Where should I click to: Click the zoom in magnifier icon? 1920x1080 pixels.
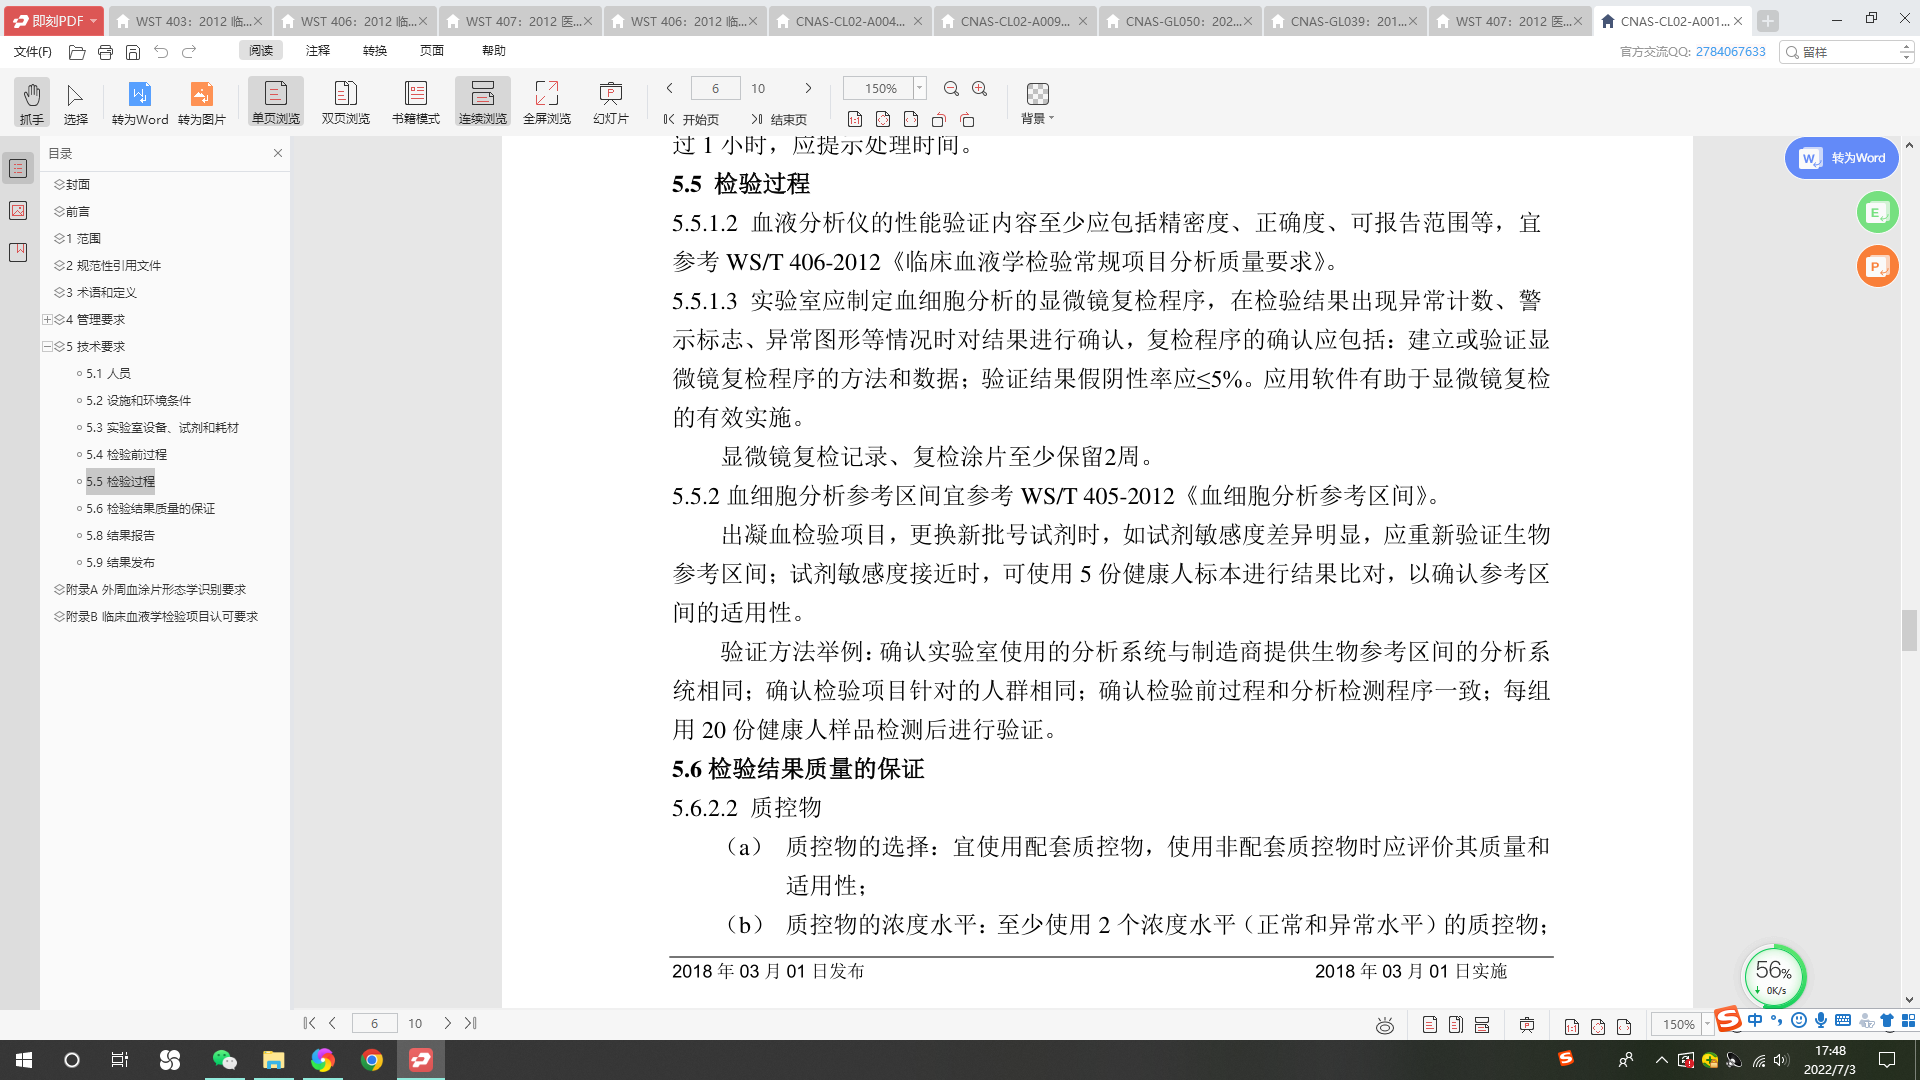click(x=980, y=89)
